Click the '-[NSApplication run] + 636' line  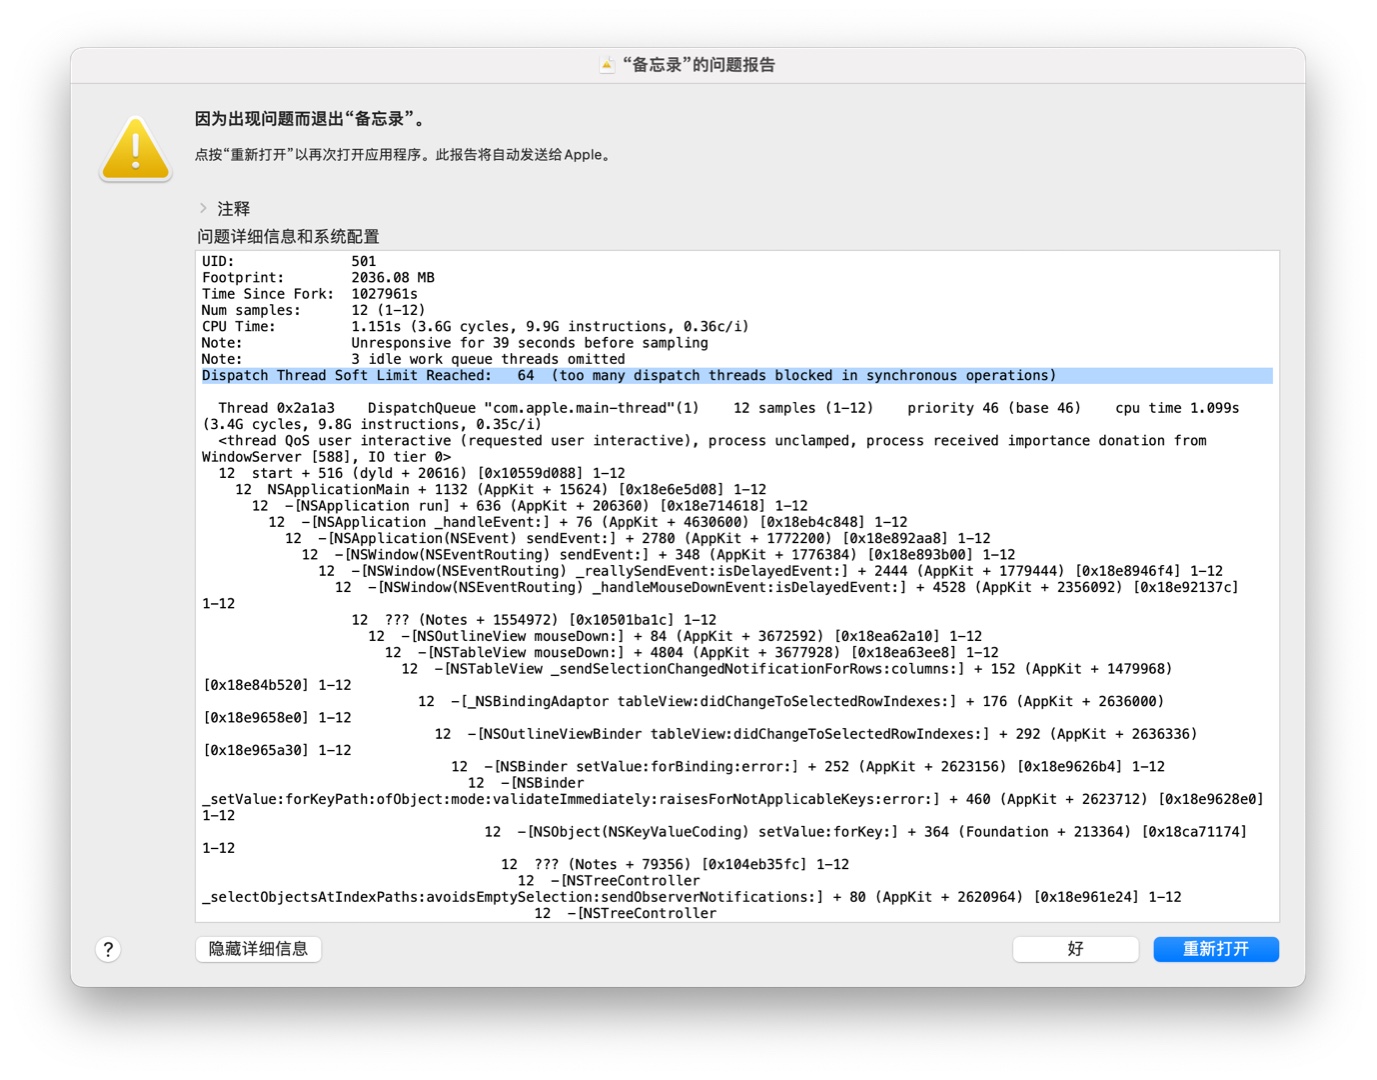(530, 506)
